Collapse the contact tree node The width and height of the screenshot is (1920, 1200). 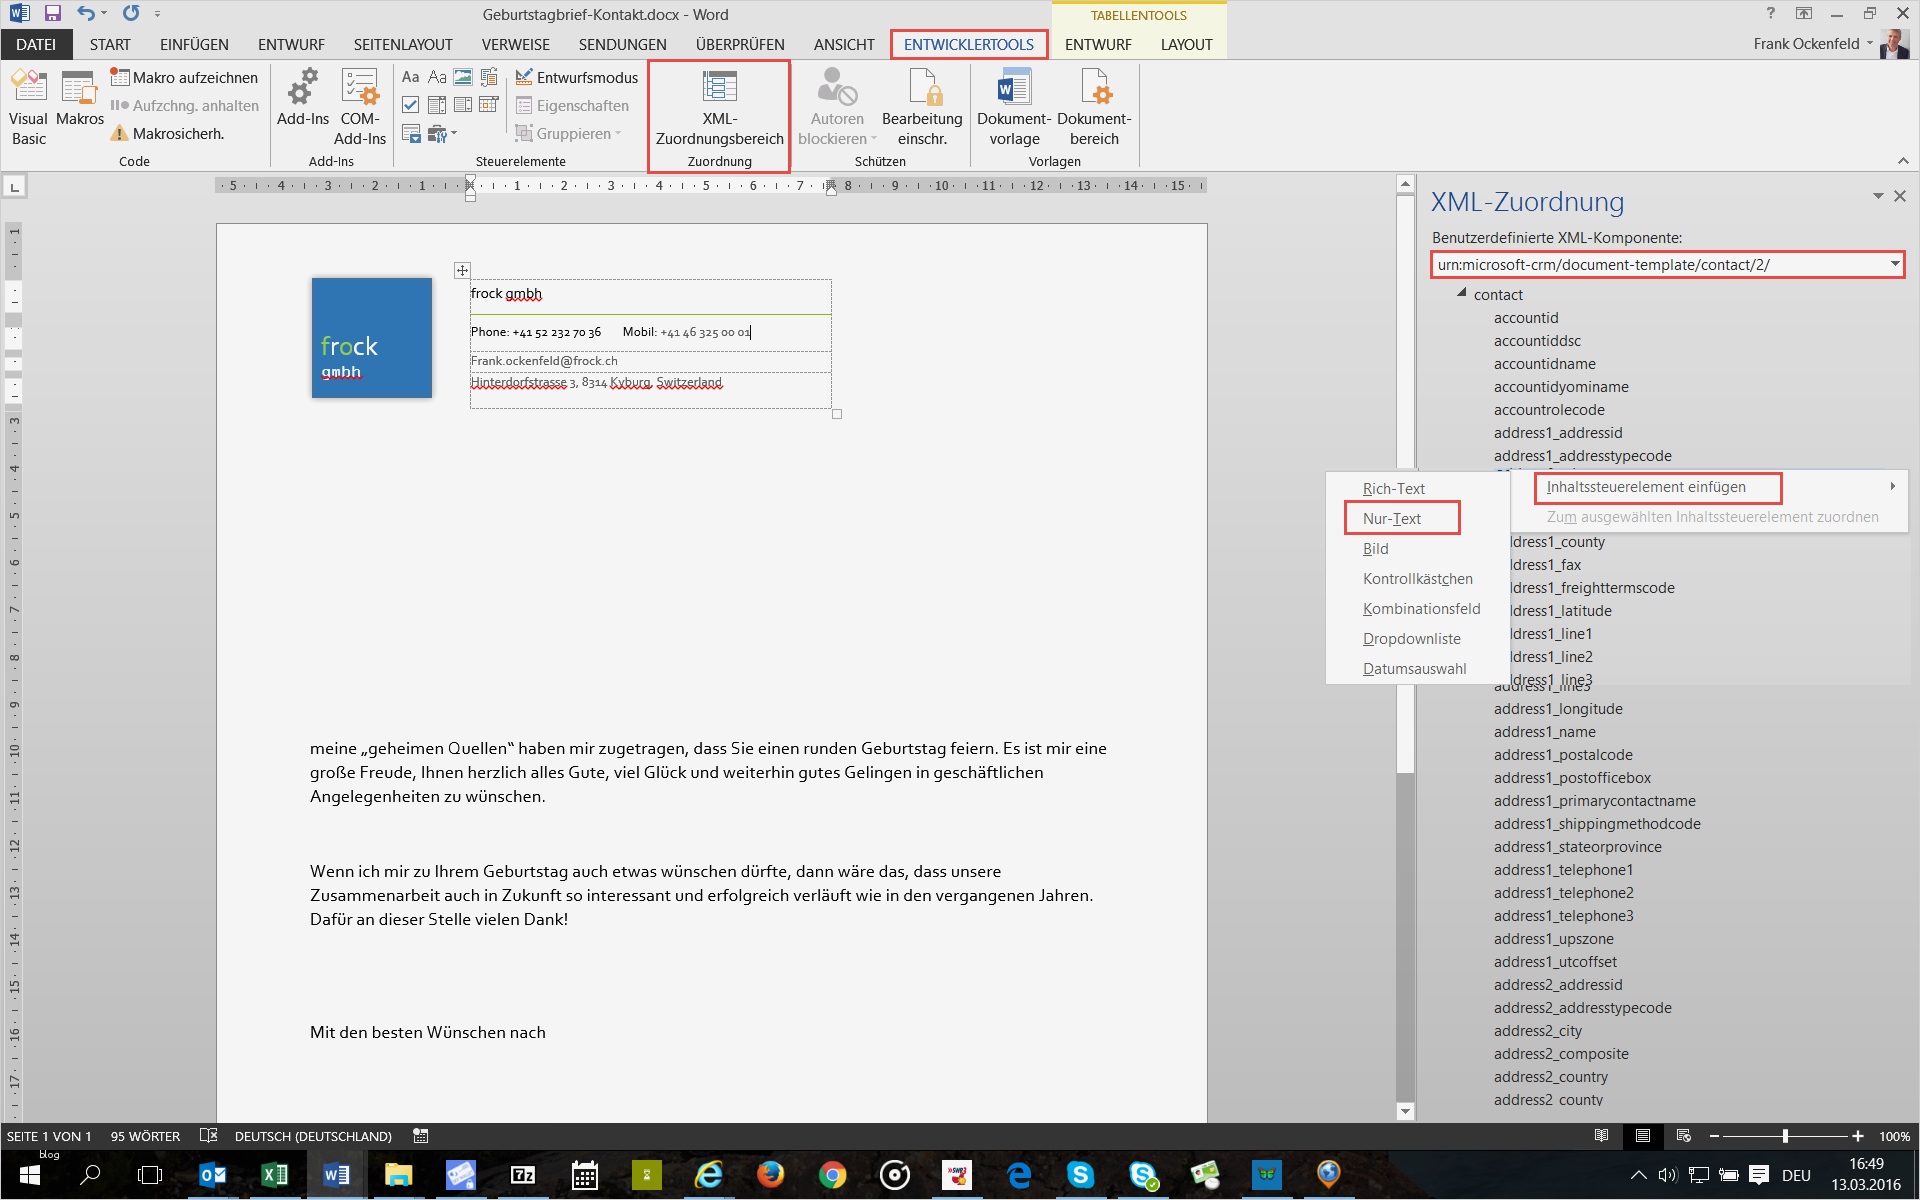pos(1462,293)
